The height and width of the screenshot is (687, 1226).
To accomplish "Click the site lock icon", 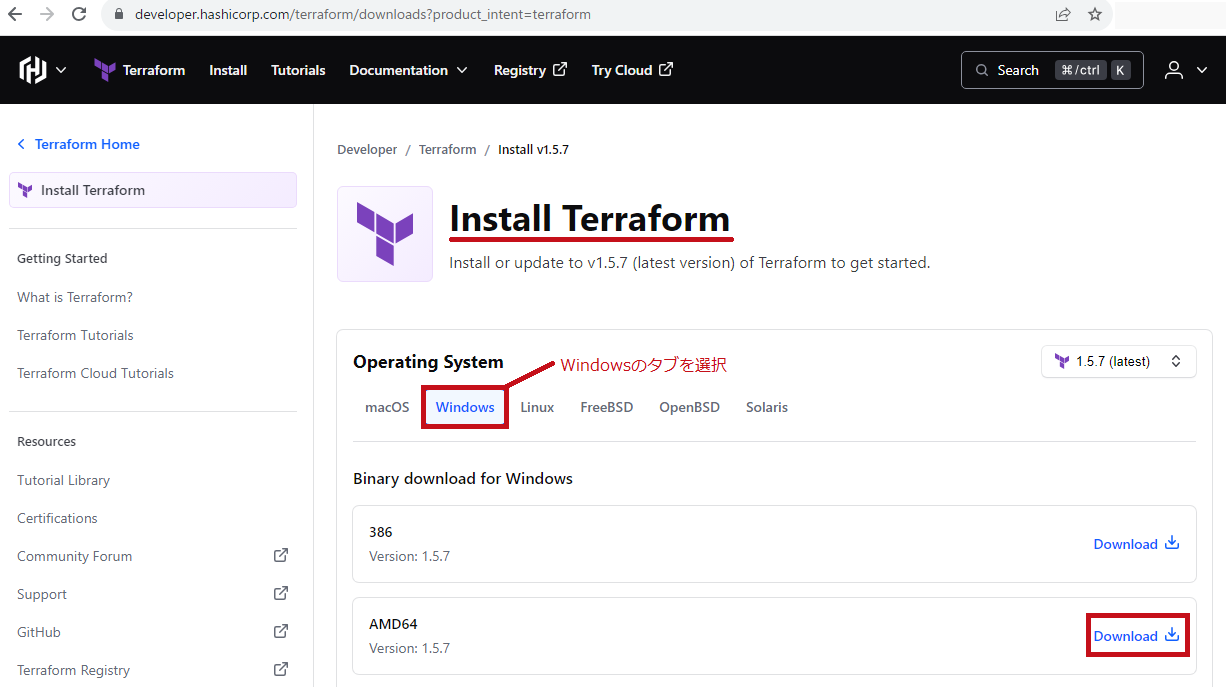I will pos(118,15).
